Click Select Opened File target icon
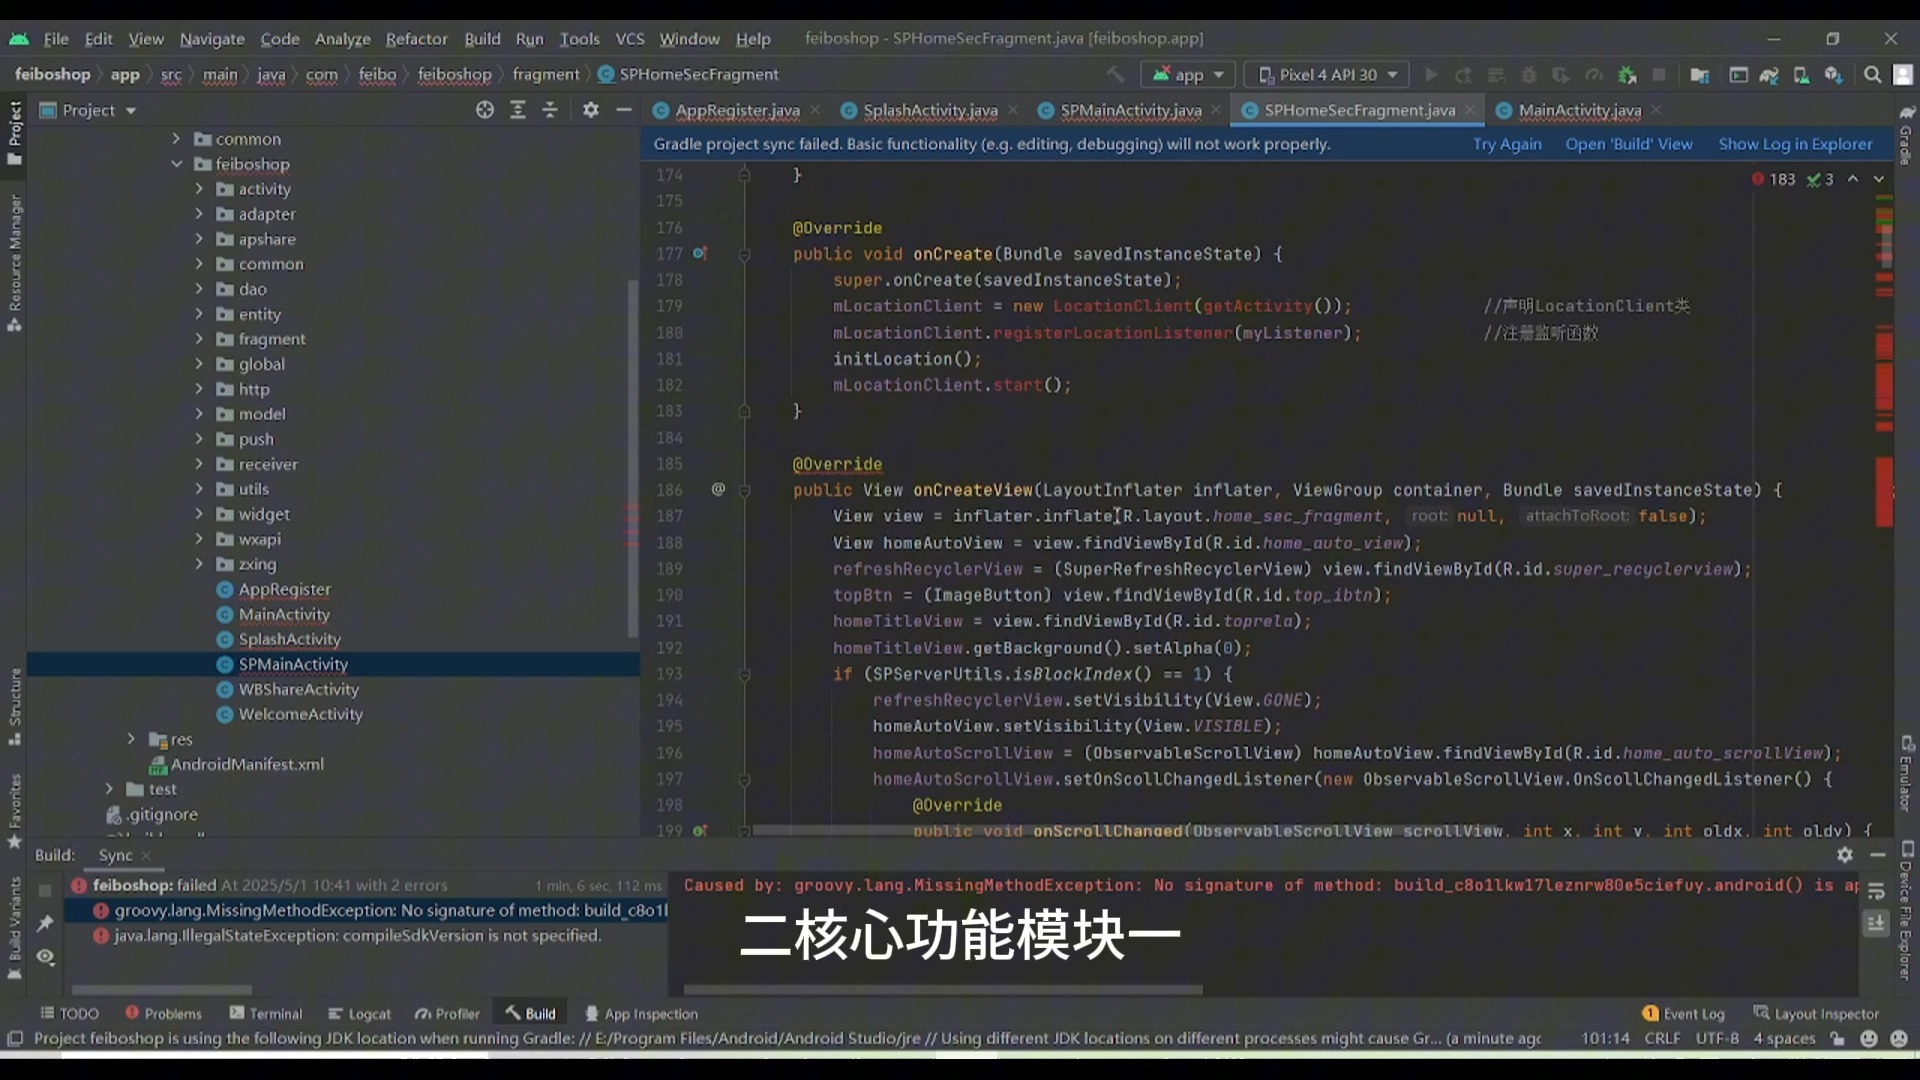This screenshot has height=1080, width=1920. click(x=485, y=110)
